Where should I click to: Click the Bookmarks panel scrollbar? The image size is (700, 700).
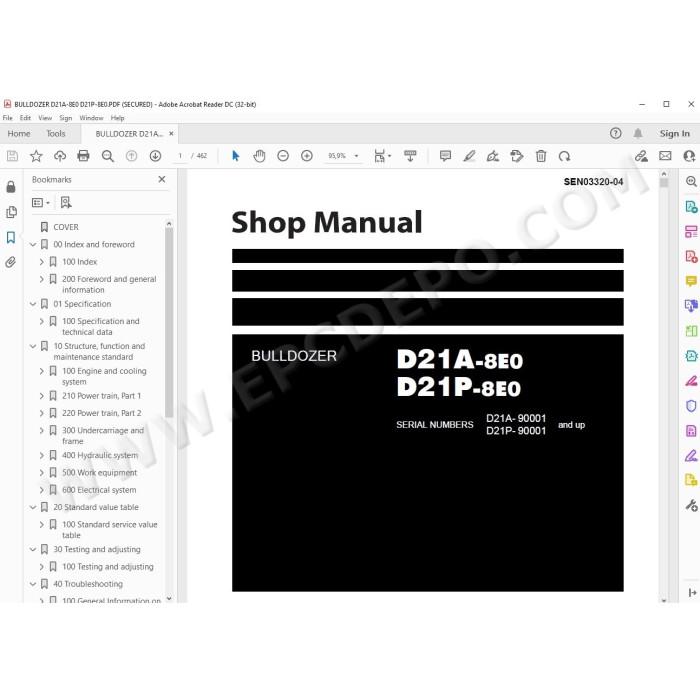169,321
